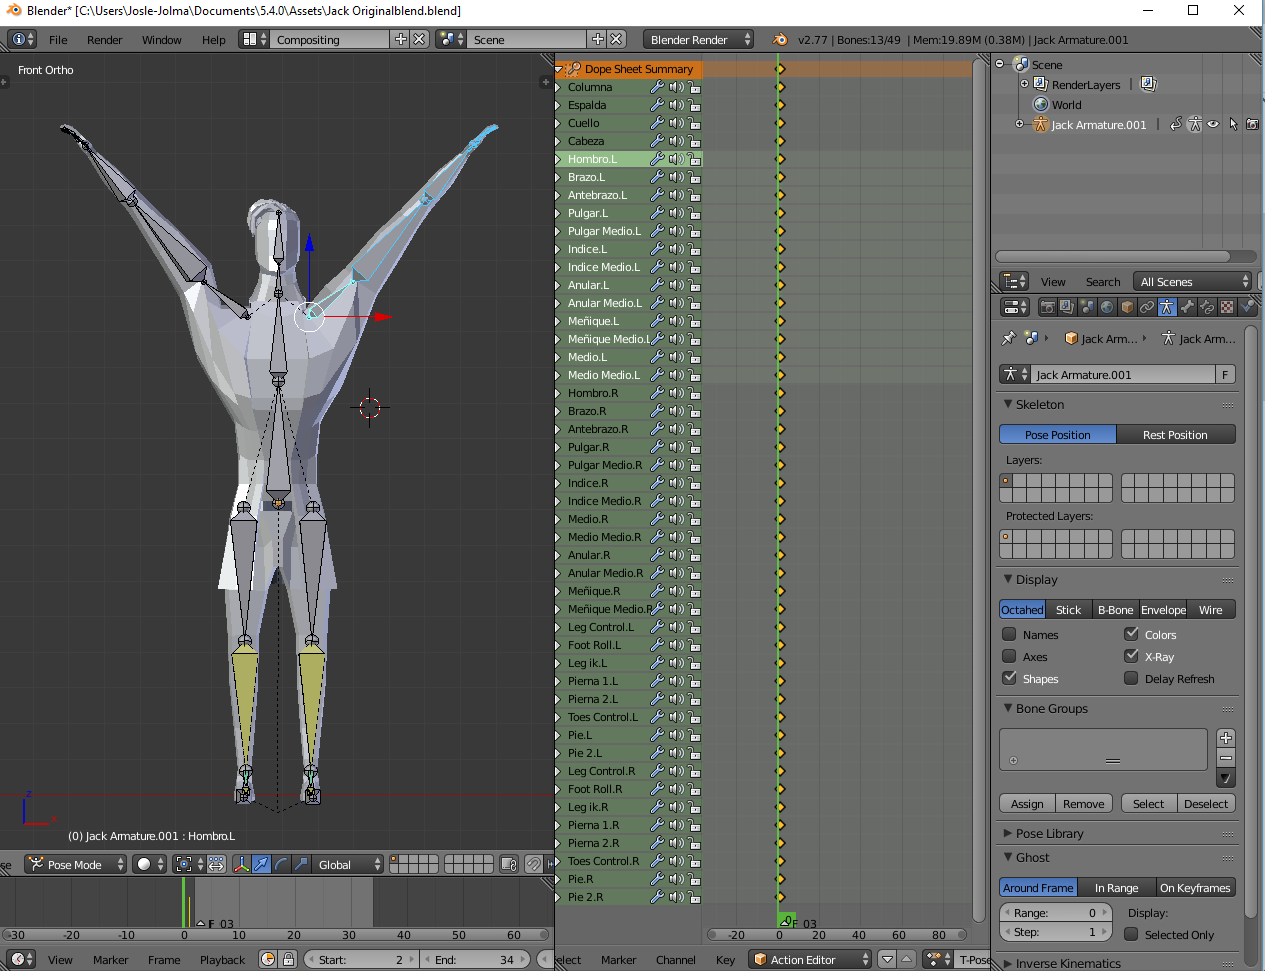Click the Rest Position button

click(x=1175, y=435)
